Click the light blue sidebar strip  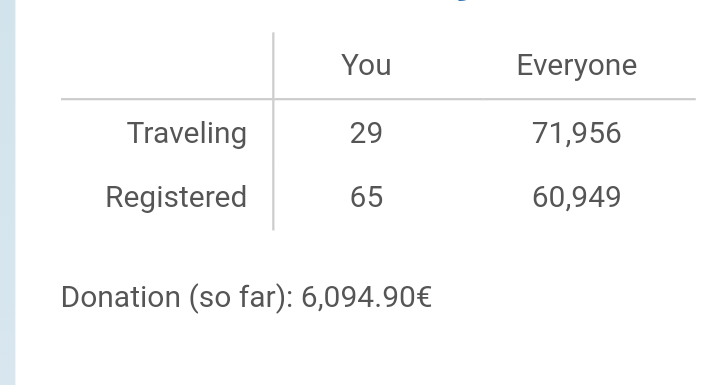click(8, 192)
